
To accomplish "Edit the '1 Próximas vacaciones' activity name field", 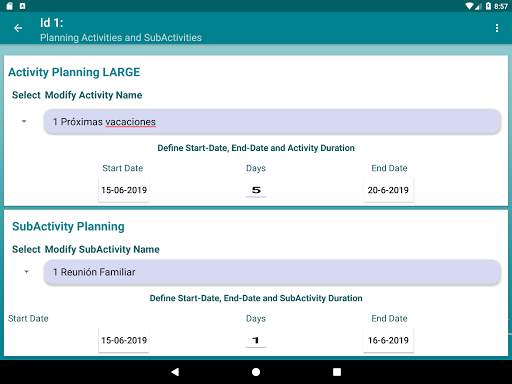I will pyautogui.click(x=272, y=122).
